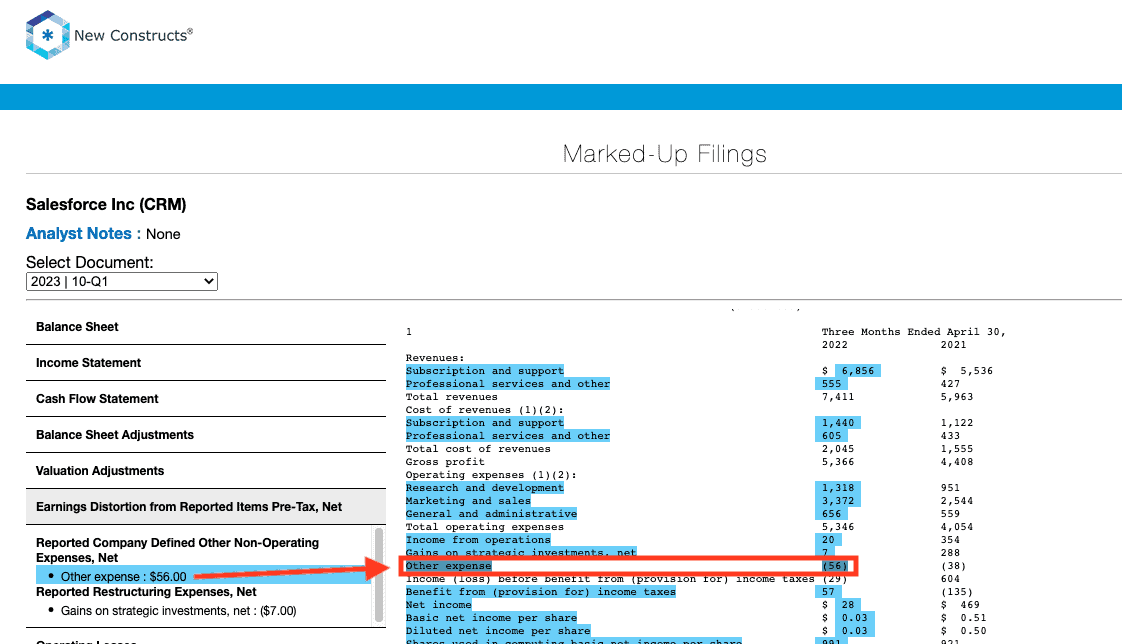
Task: Click the highlighted value 6,856
Action: [857, 371]
